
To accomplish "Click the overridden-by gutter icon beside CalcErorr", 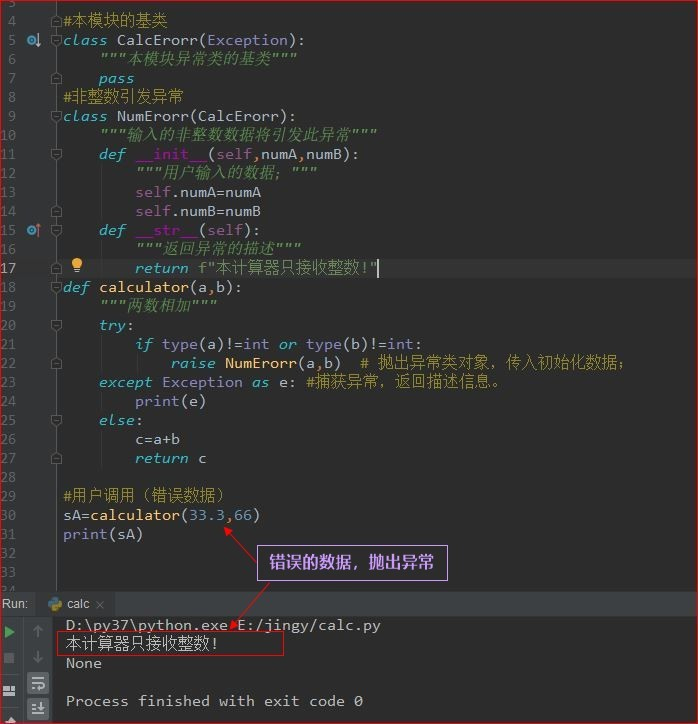I will pos(33,41).
